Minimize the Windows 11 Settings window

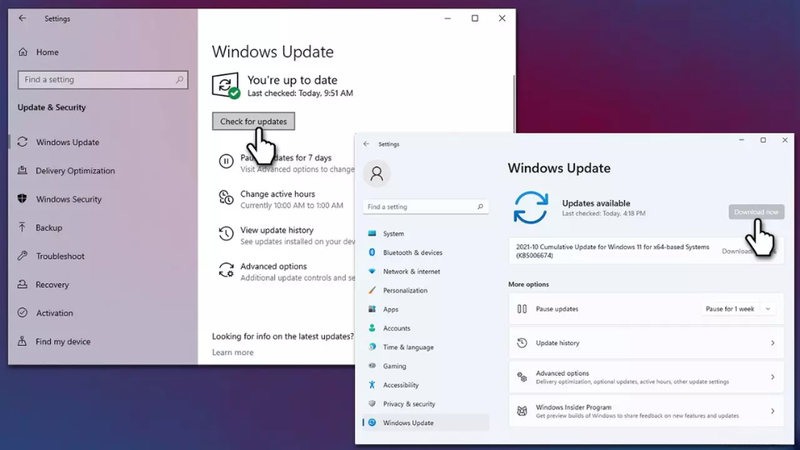point(741,140)
